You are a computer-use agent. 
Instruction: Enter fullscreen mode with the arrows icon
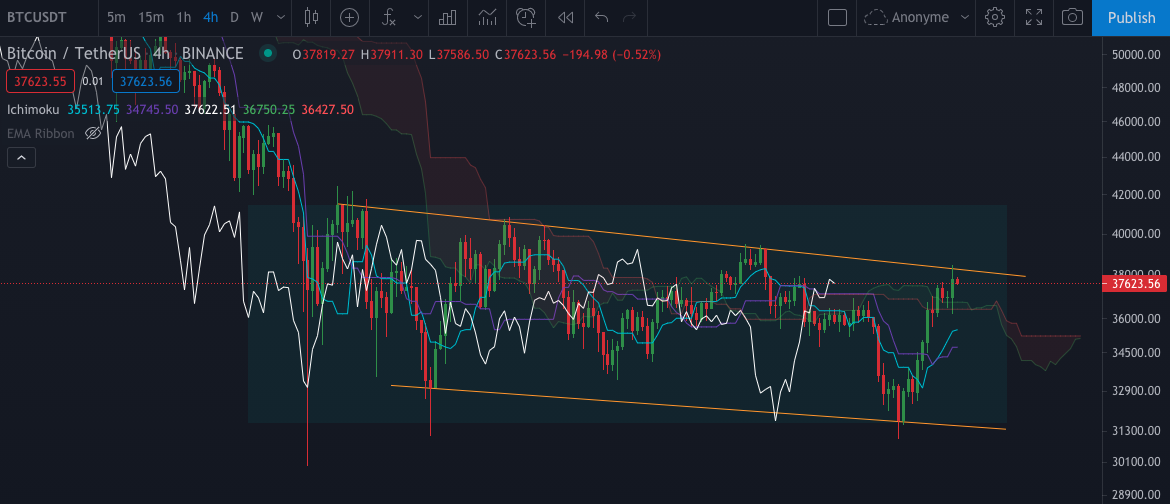coord(1033,17)
